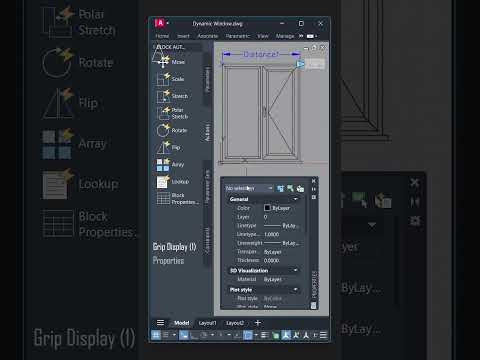Toggle object snap highlighted status bar button
Viewport: 480px width, 360px height.
(248, 335)
